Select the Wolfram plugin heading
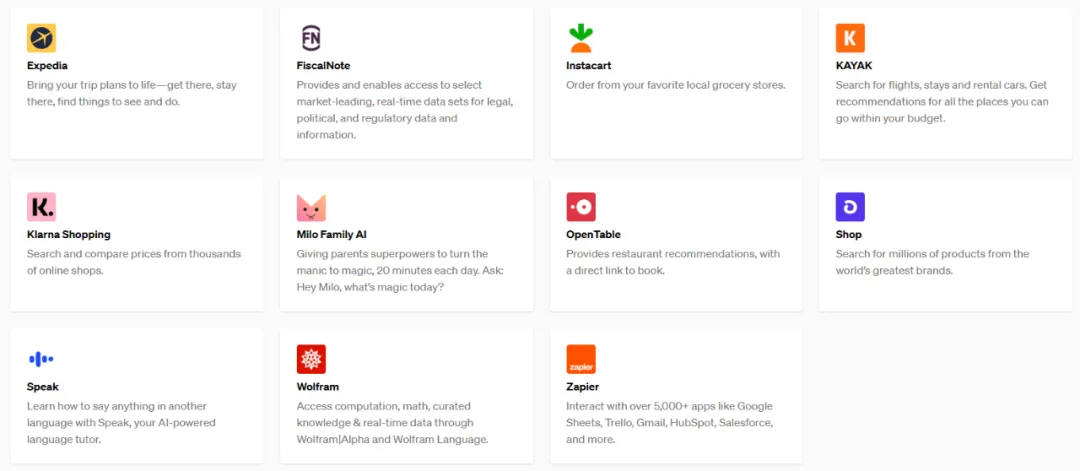Viewport: 1080px width, 471px height. pos(318,387)
